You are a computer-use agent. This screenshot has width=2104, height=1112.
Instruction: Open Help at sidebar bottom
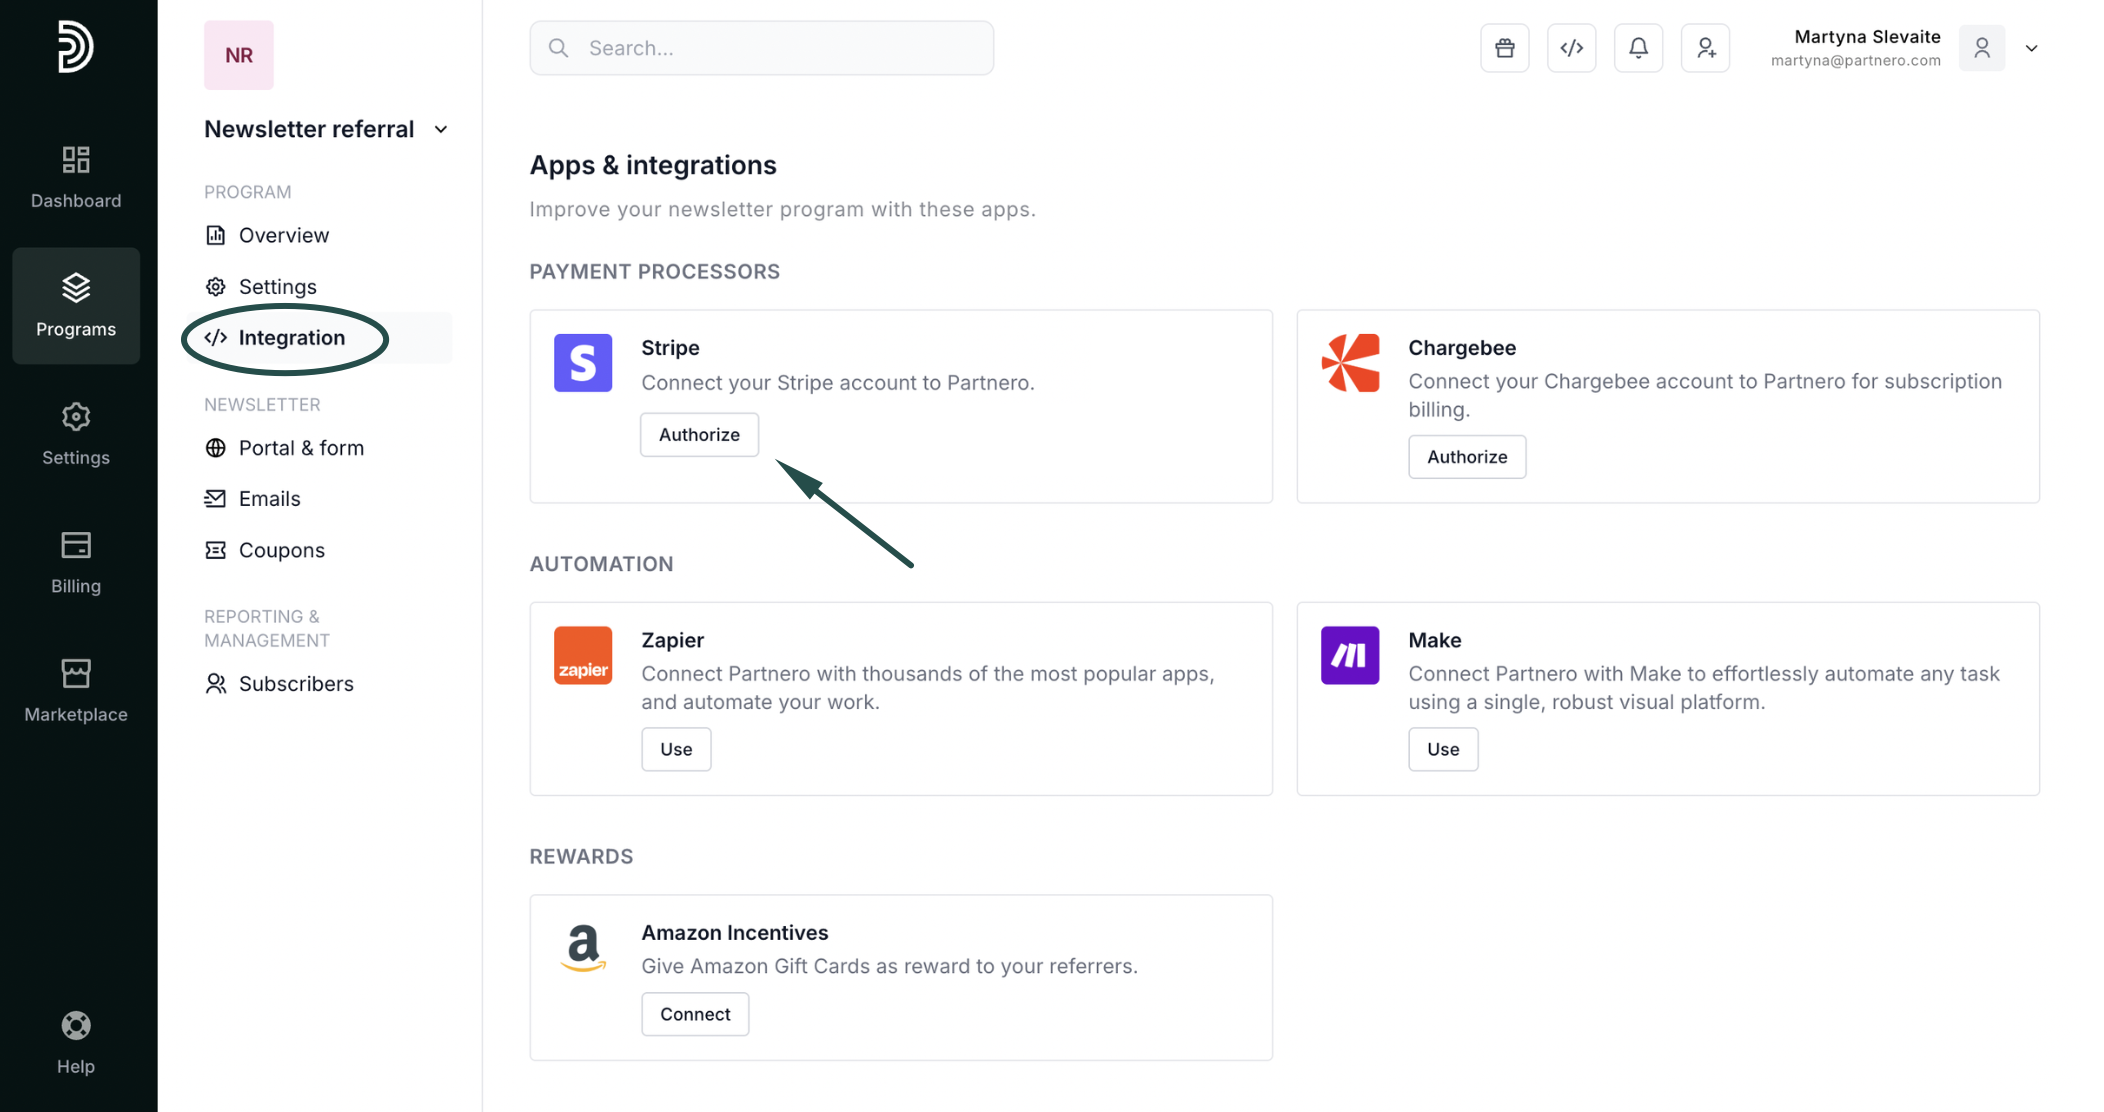pos(76,1042)
